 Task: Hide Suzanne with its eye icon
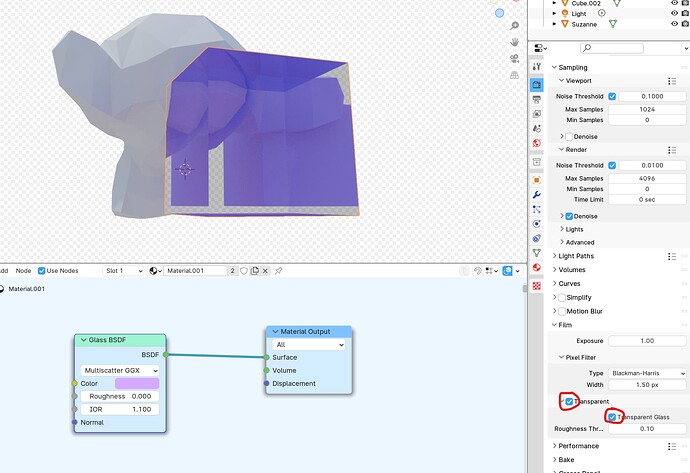(675, 24)
